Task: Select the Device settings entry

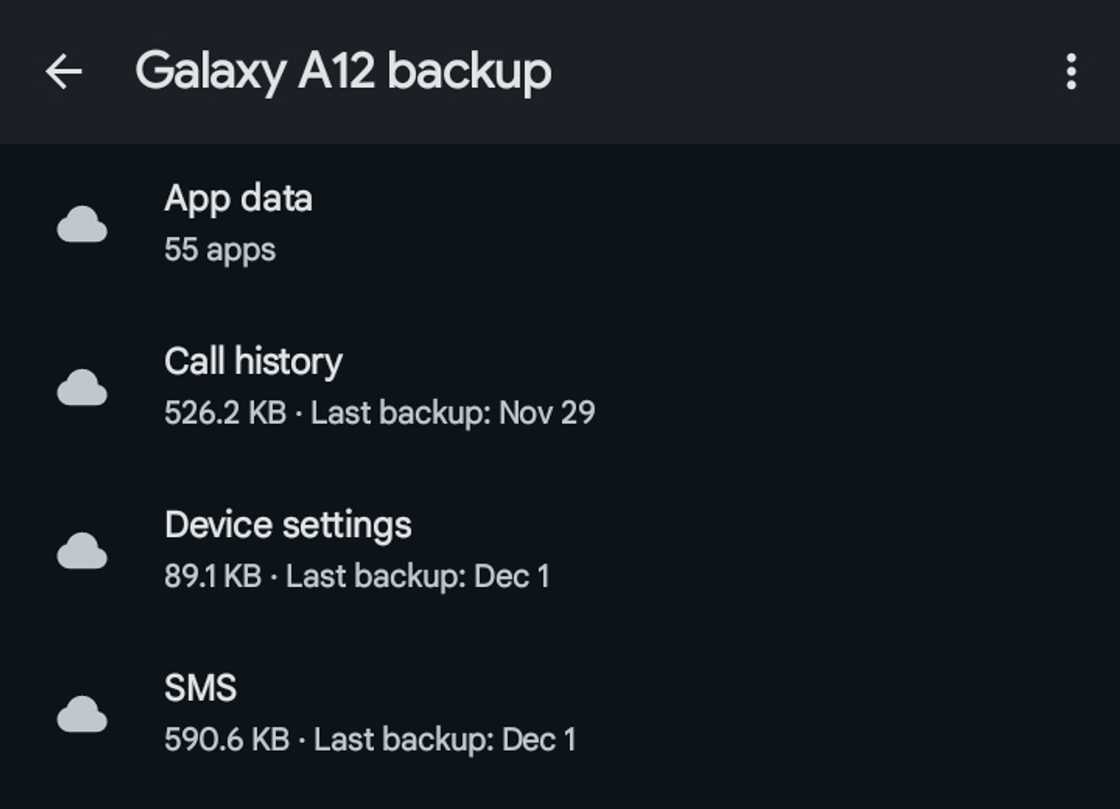Action: 288,525
